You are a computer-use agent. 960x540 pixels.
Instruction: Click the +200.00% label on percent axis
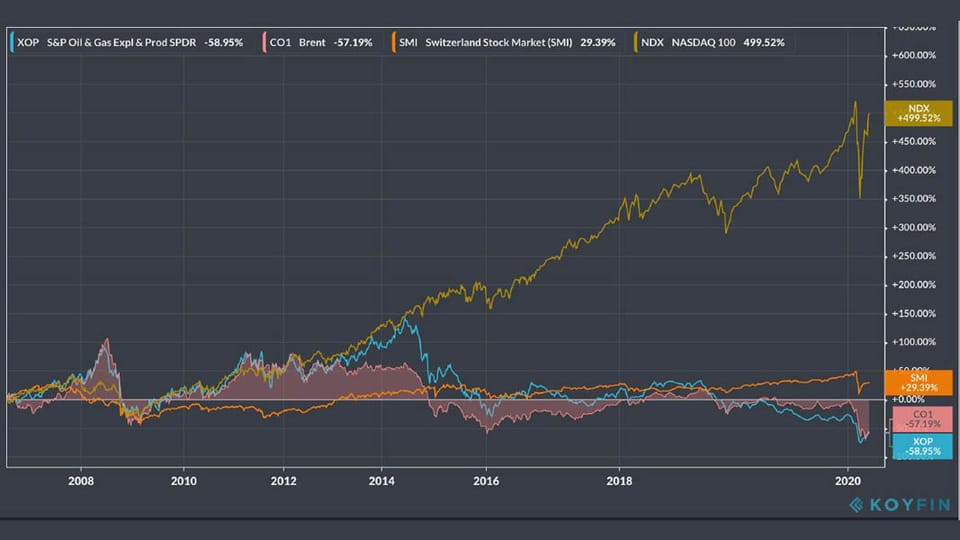point(915,285)
